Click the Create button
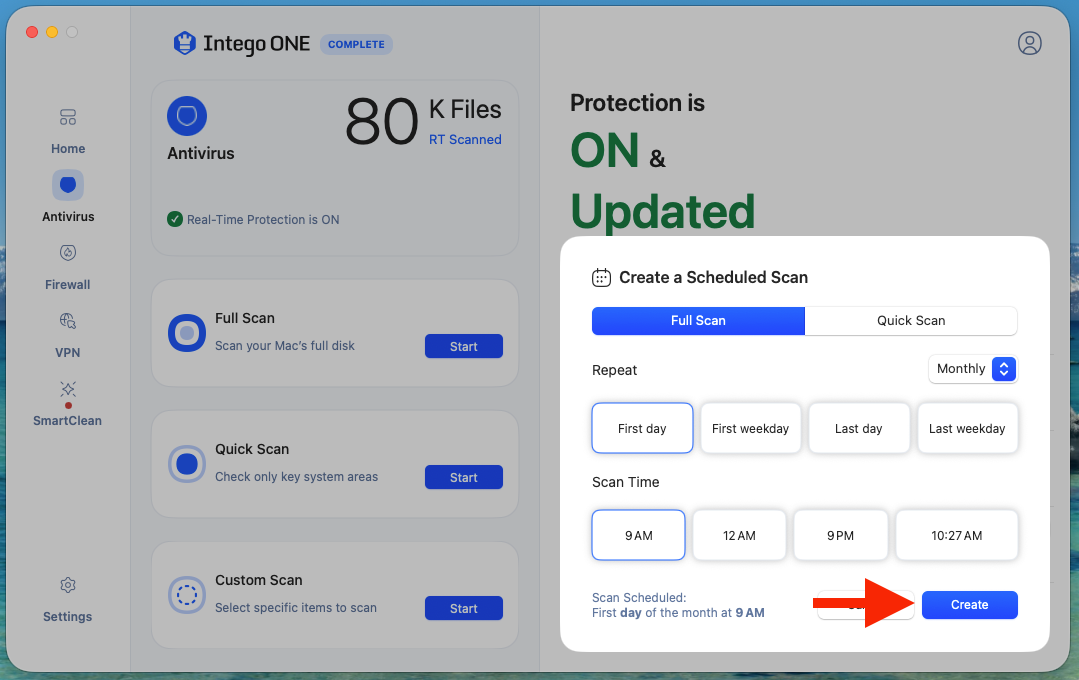Image resolution: width=1079 pixels, height=680 pixels. point(970,605)
